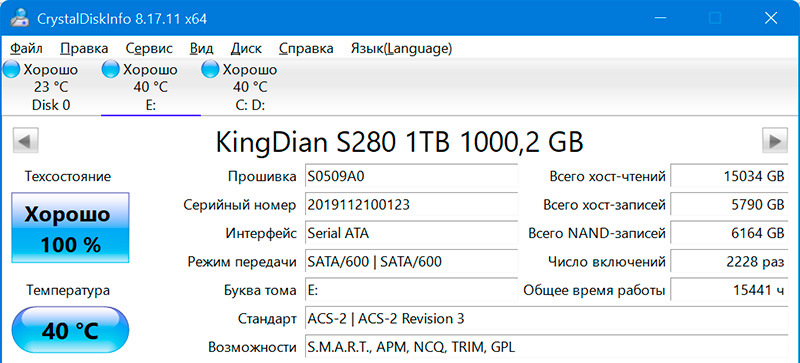Click the firmware field S0509A0
800x363 pixels.
coord(411,177)
